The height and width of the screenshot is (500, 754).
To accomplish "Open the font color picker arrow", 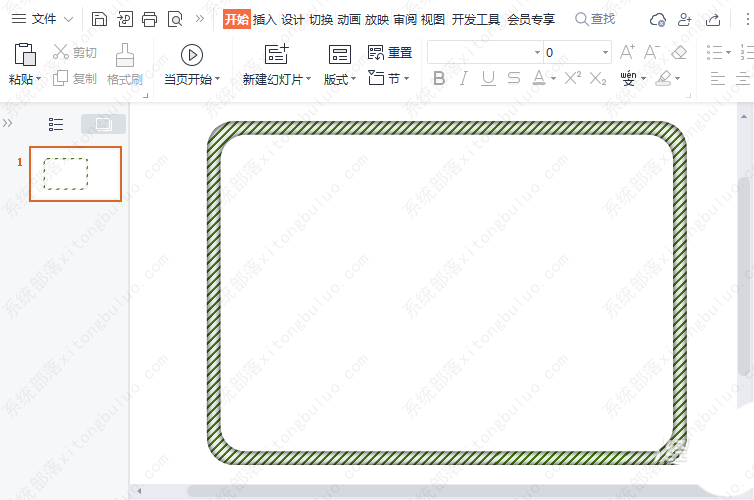I will tap(553, 79).
